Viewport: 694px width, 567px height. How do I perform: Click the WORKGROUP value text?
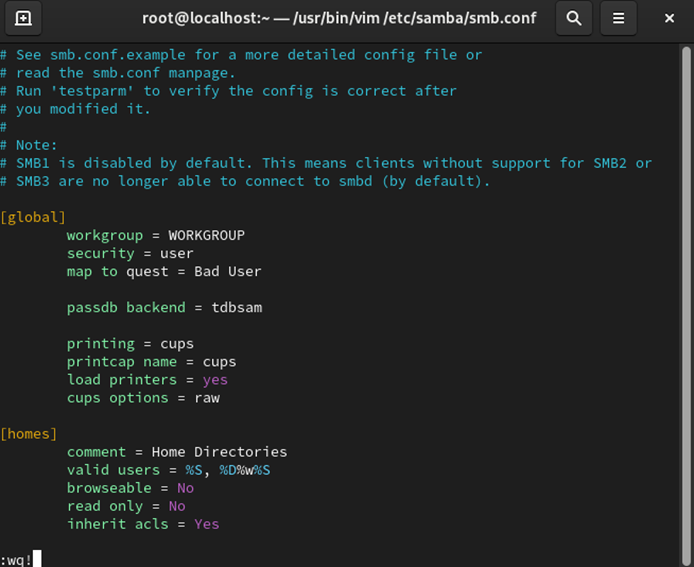pyautogui.click(x=206, y=235)
